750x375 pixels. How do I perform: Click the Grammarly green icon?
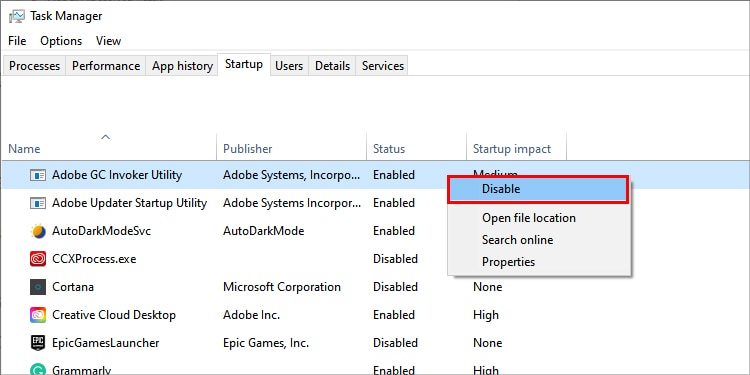(x=38, y=369)
